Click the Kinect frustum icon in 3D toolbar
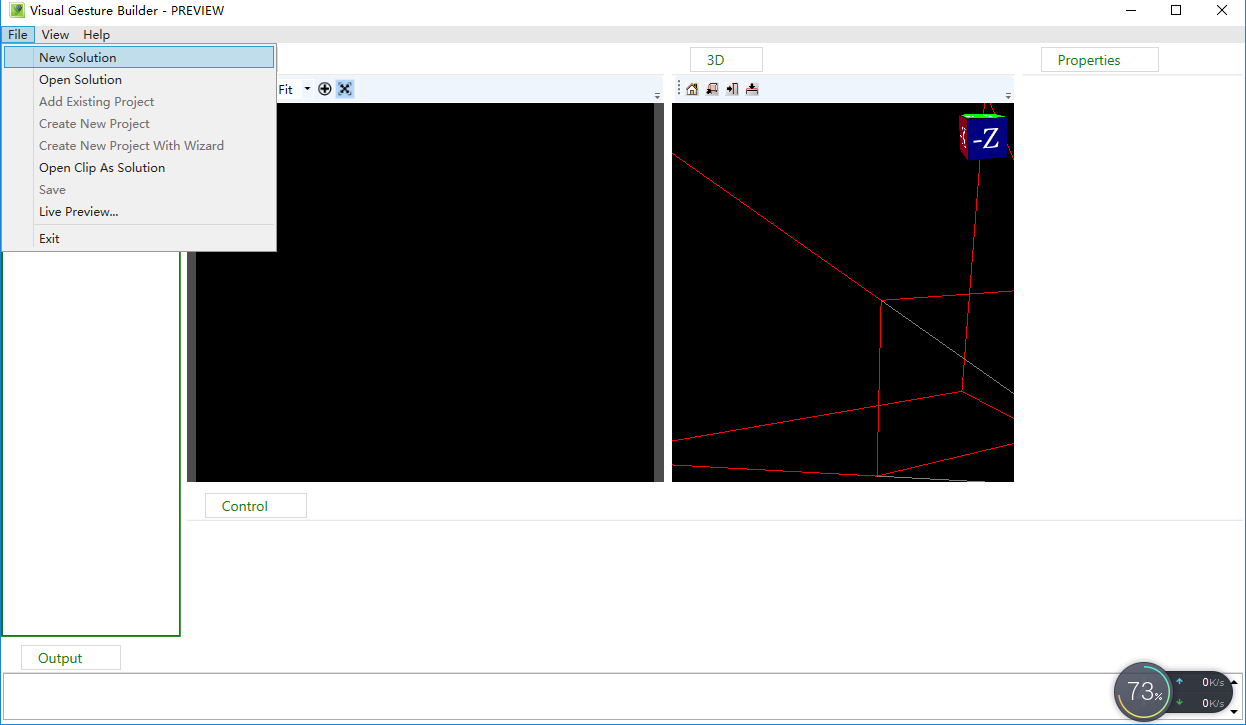The width and height of the screenshot is (1246, 725). tap(712, 88)
